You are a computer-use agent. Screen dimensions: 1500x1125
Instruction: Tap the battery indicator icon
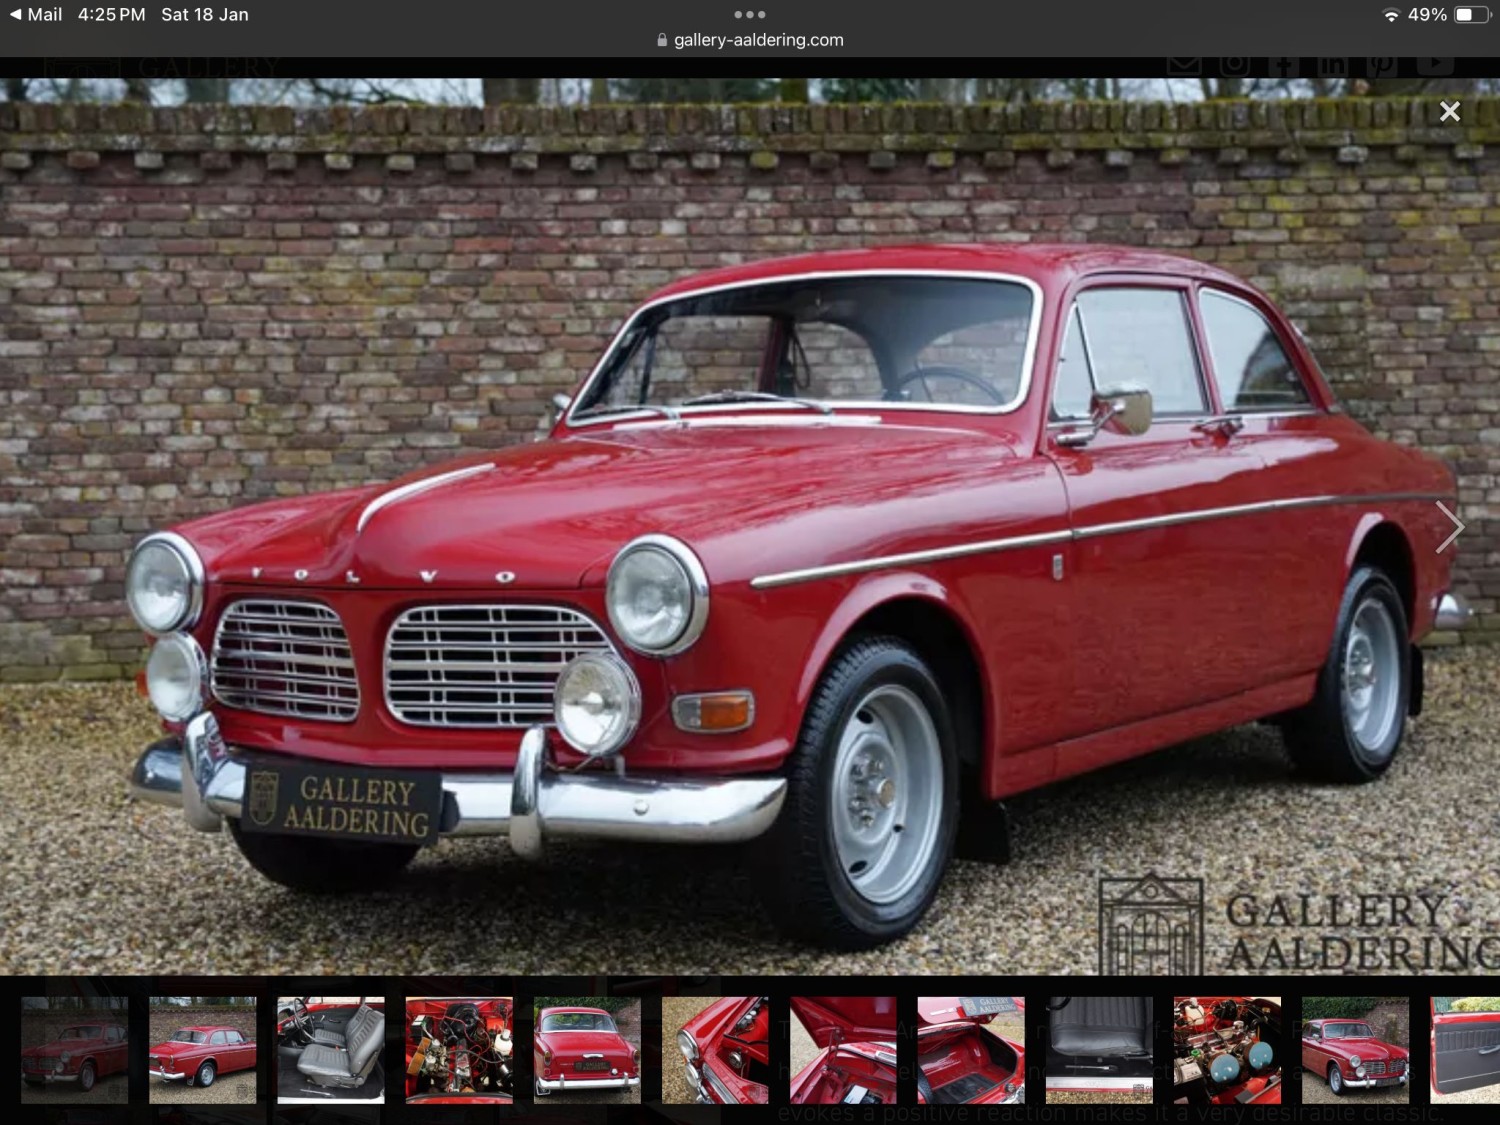pos(1471,15)
